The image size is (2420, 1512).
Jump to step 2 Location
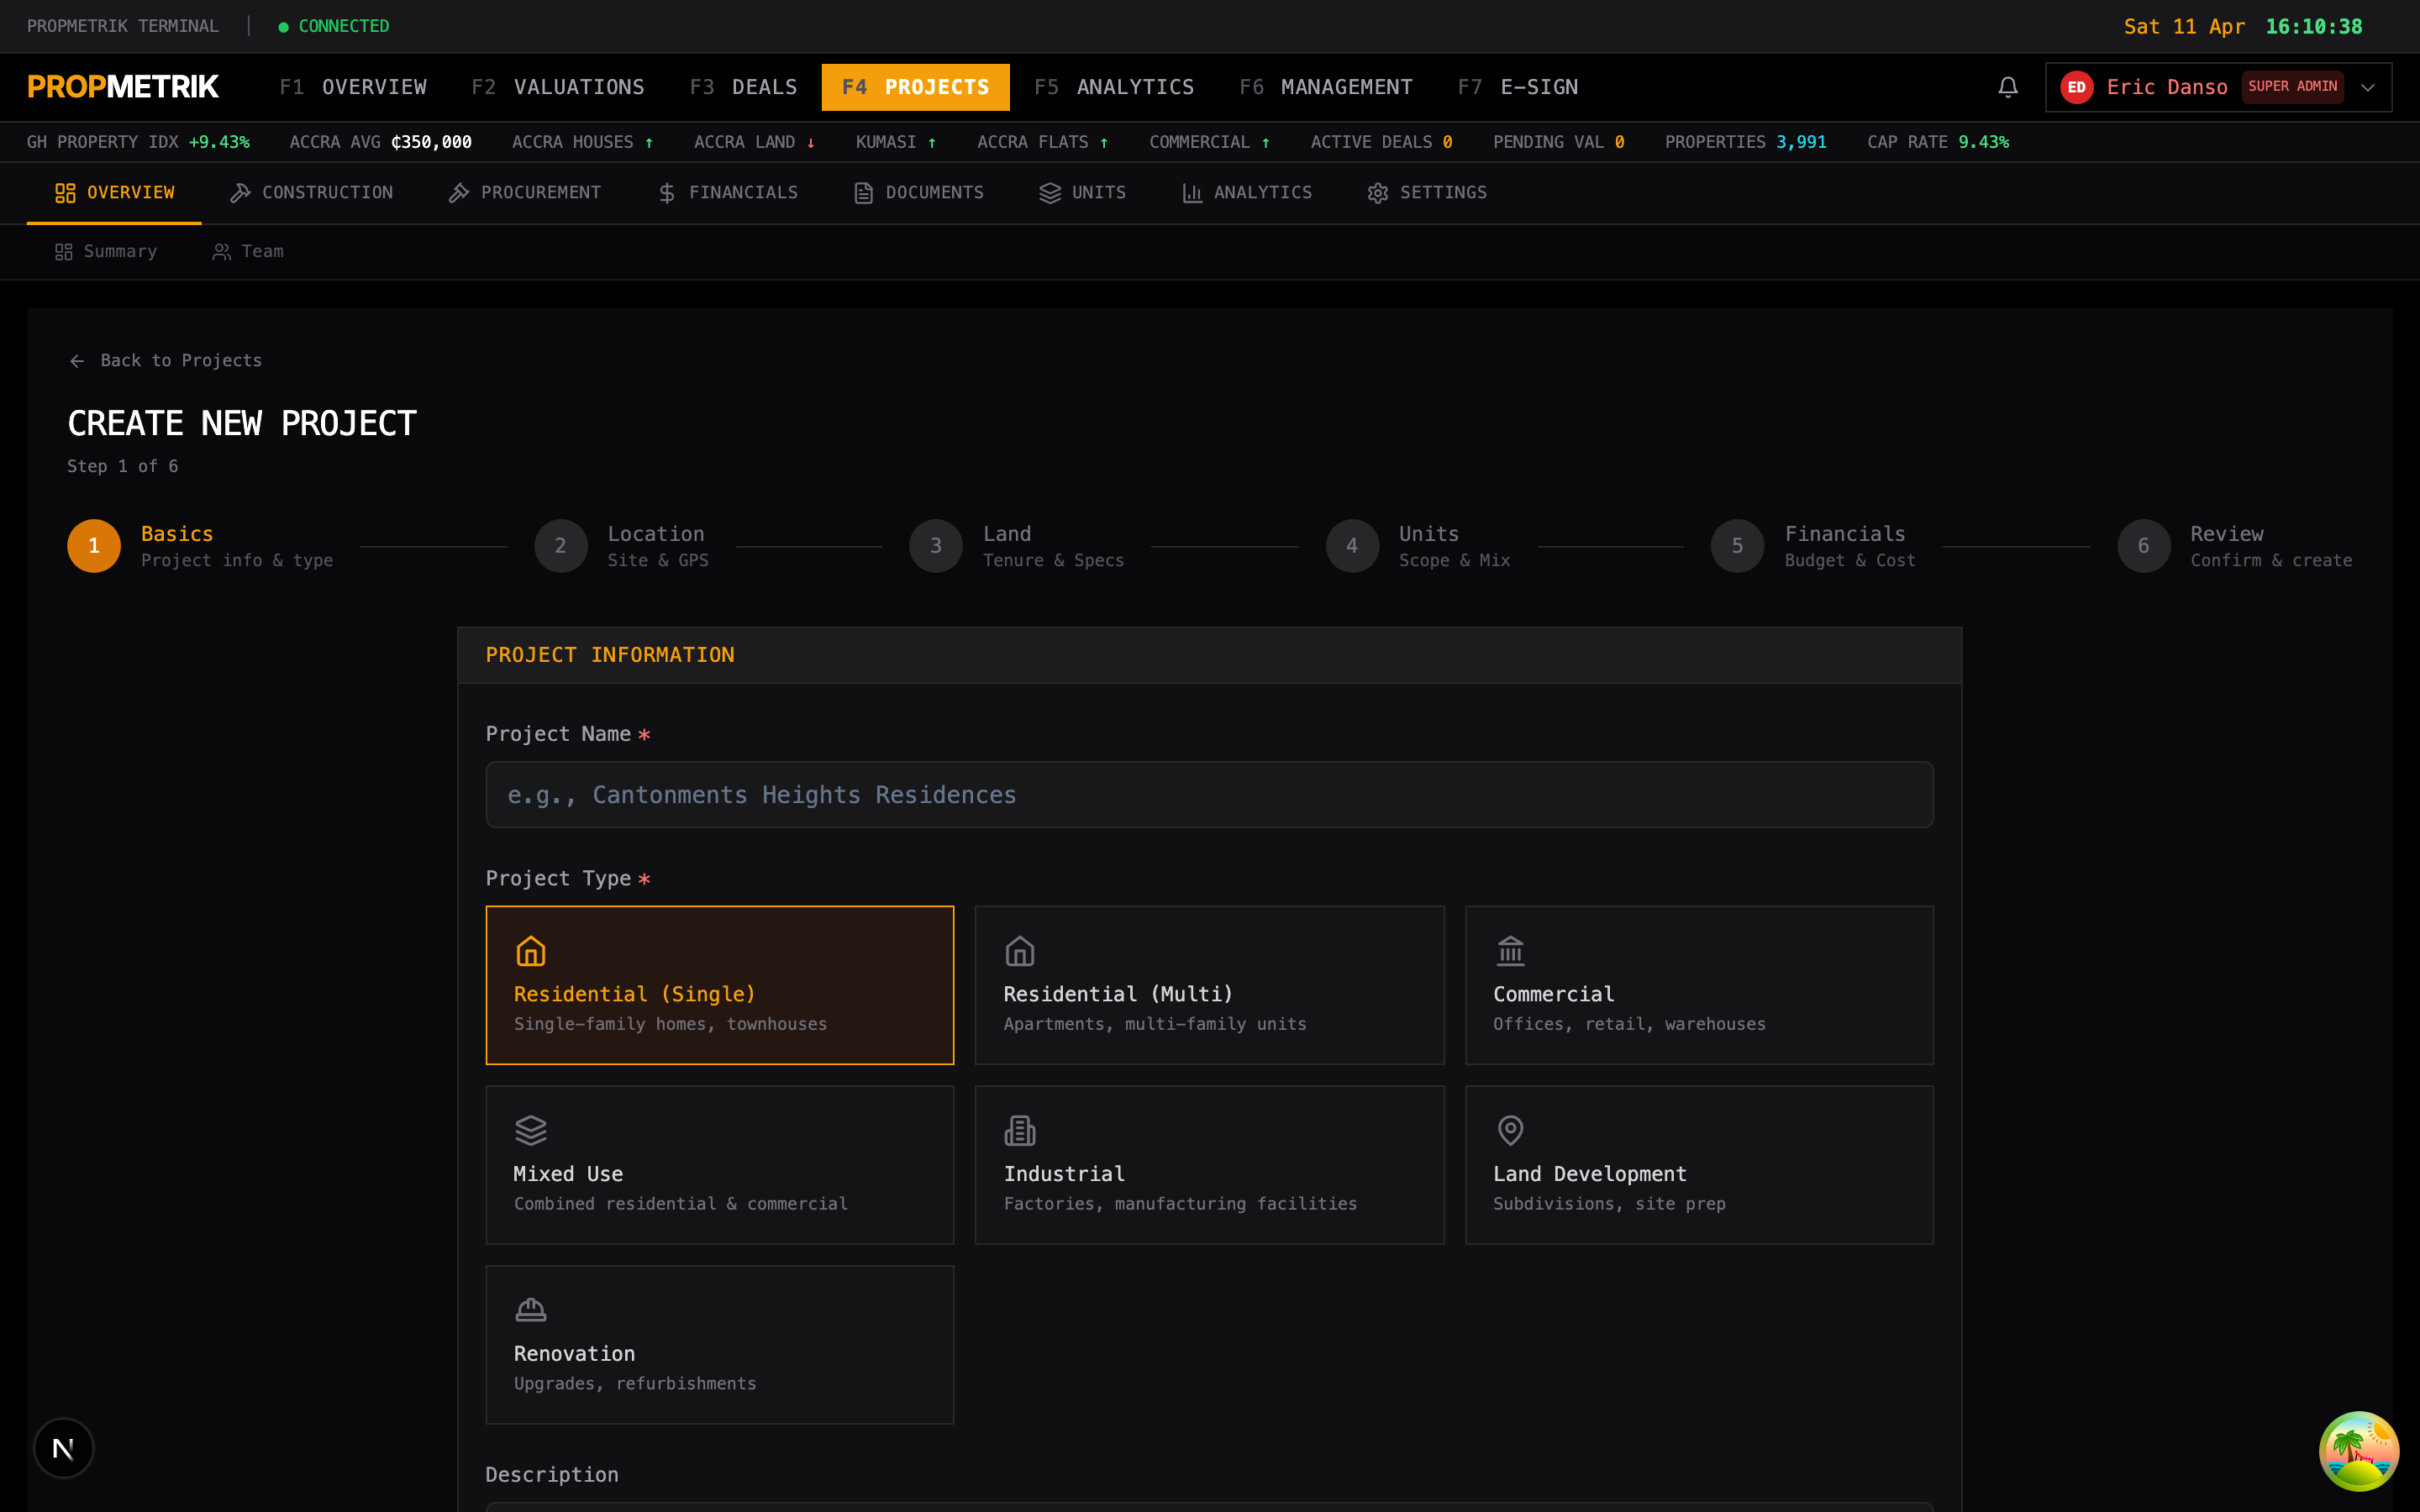pyautogui.click(x=621, y=546)
